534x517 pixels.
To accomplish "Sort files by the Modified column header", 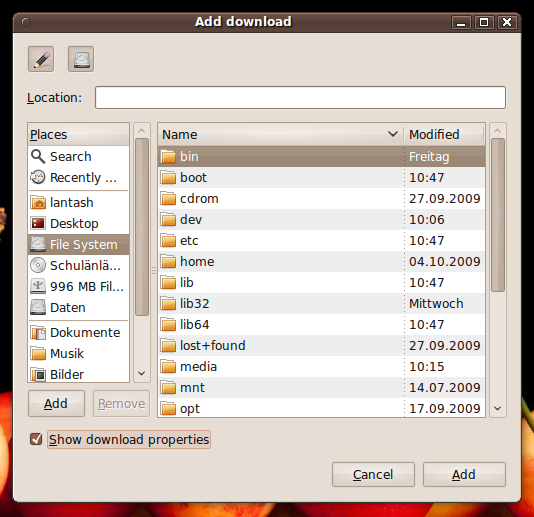I will tap(444, 135).
